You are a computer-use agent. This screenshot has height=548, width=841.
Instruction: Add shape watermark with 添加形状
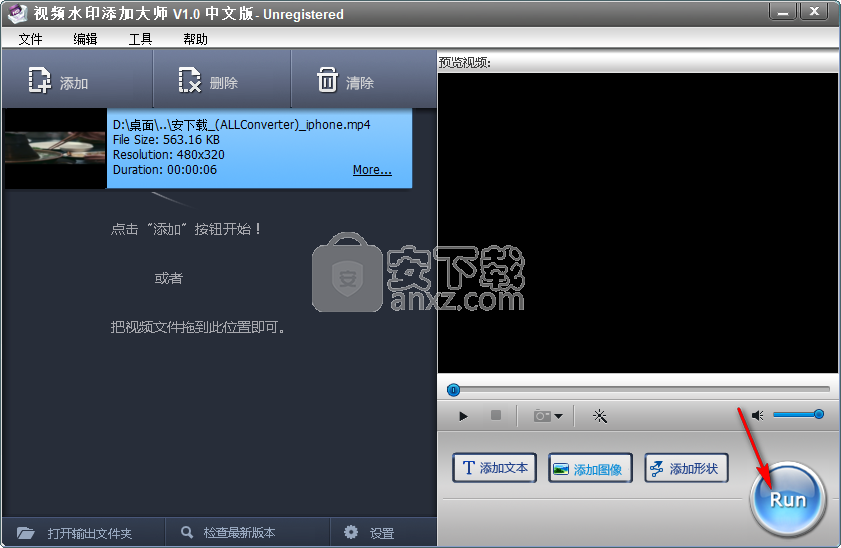point(686,468)
